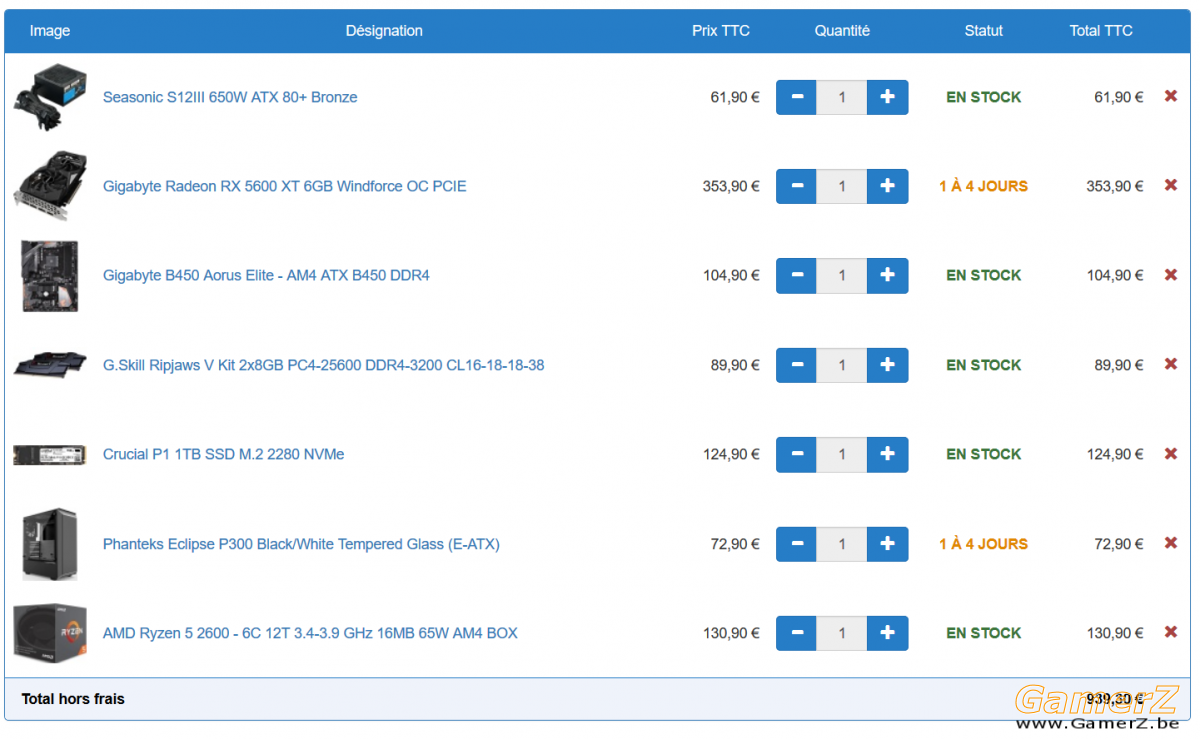This screenshot has height=739, width=1200.
Task: Increase quantity of Crucial P1 1TB SSD
Action: (x=887, y=454)
